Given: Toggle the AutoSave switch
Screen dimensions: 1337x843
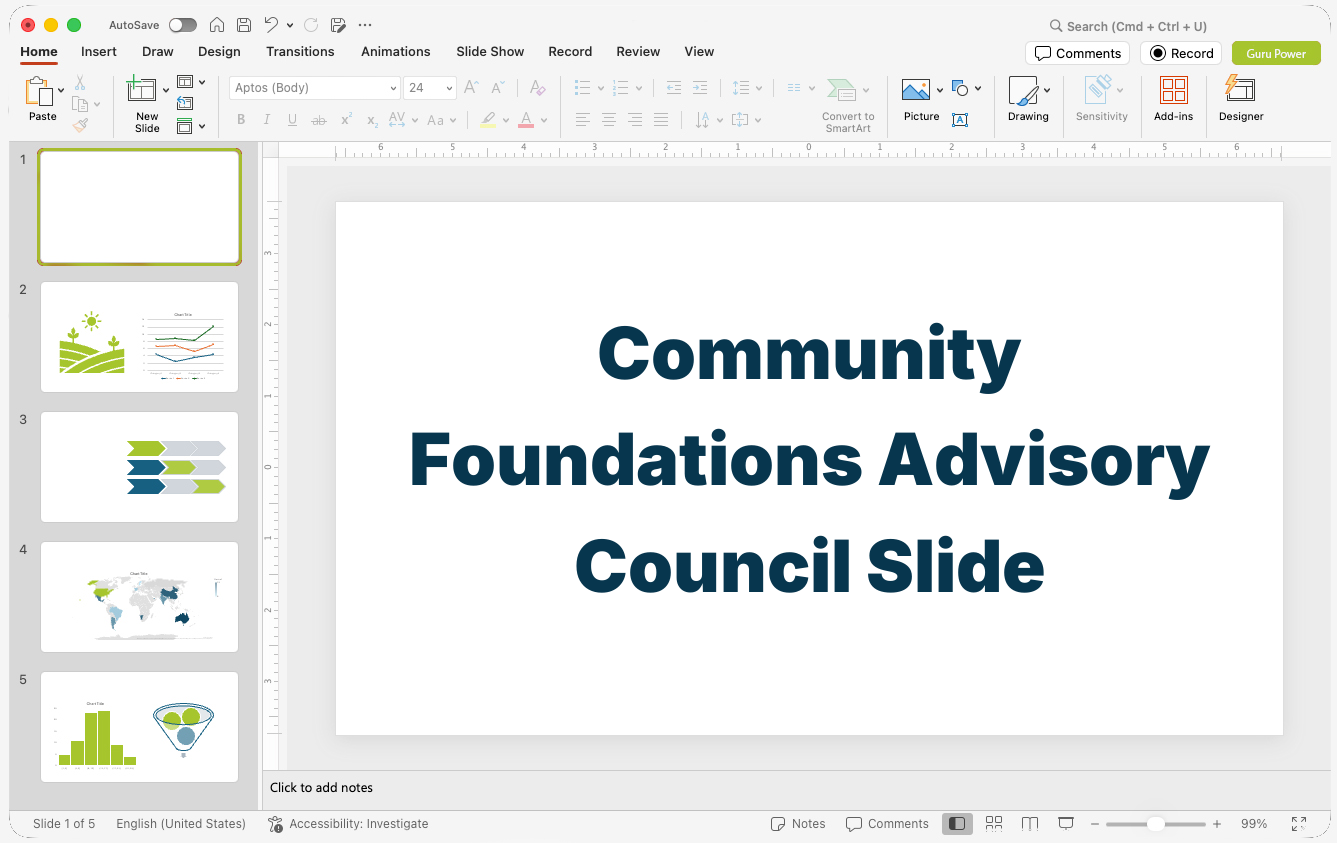Looking at the screenshot, I should pyautogui.click(x=183, y=25).
